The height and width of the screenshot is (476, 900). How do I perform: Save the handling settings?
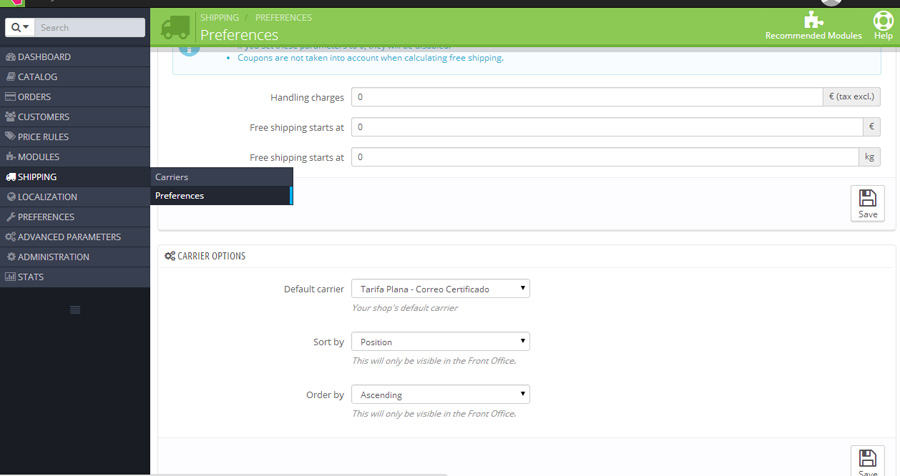[x=867, y=203]
